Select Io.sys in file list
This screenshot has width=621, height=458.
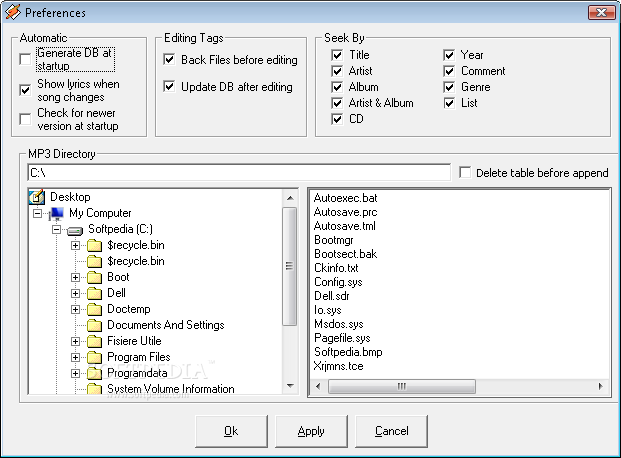(328, 310)
